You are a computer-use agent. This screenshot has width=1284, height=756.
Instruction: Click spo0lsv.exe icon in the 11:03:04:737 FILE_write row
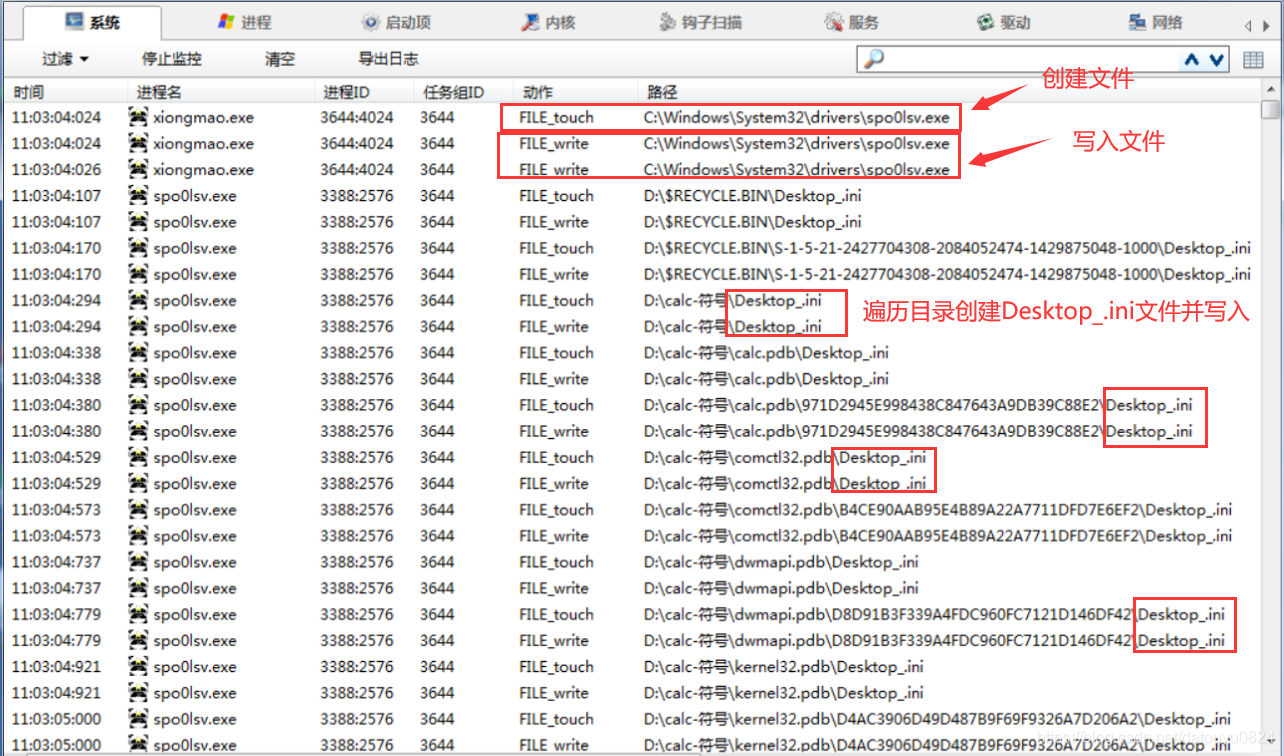(139, 588)
